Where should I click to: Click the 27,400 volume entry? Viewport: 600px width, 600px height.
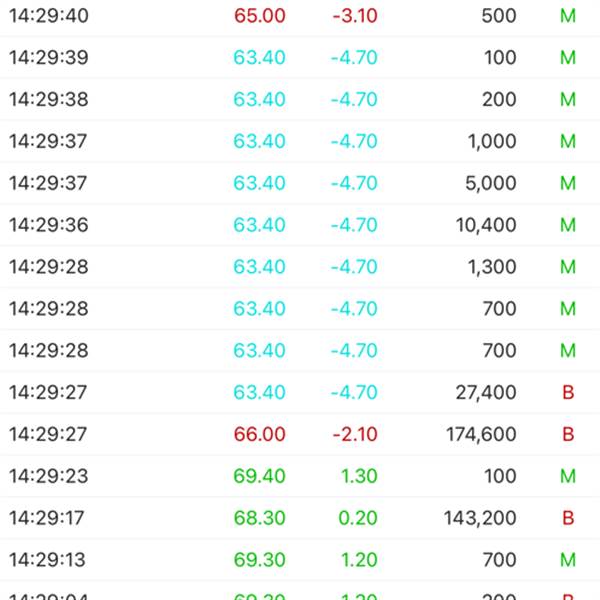486,393
